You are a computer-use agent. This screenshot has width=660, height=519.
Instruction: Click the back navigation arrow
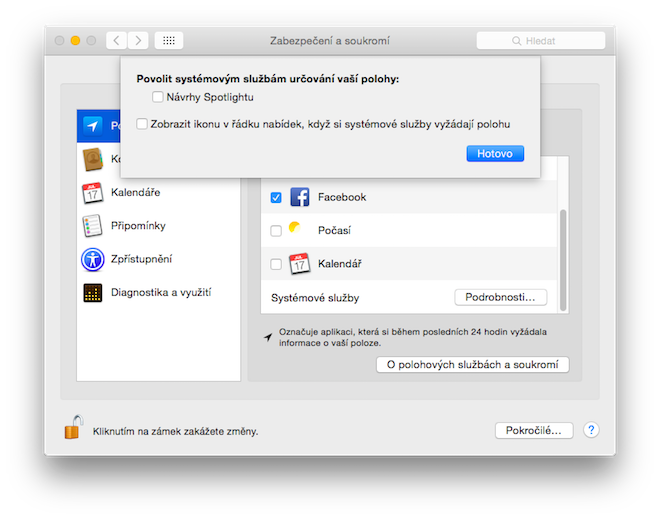pos(117,41)
